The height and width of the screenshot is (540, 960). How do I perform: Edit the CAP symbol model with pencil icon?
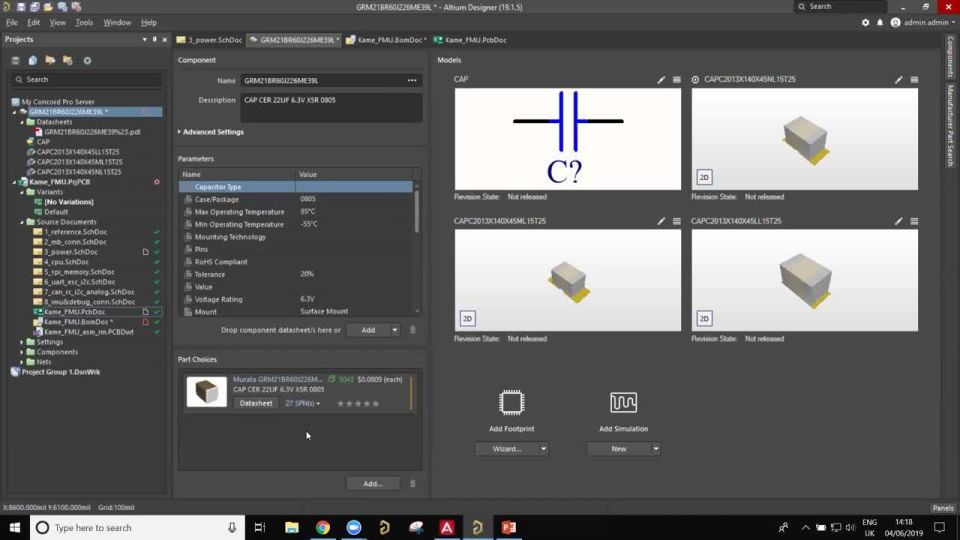(x=661, y=80)
